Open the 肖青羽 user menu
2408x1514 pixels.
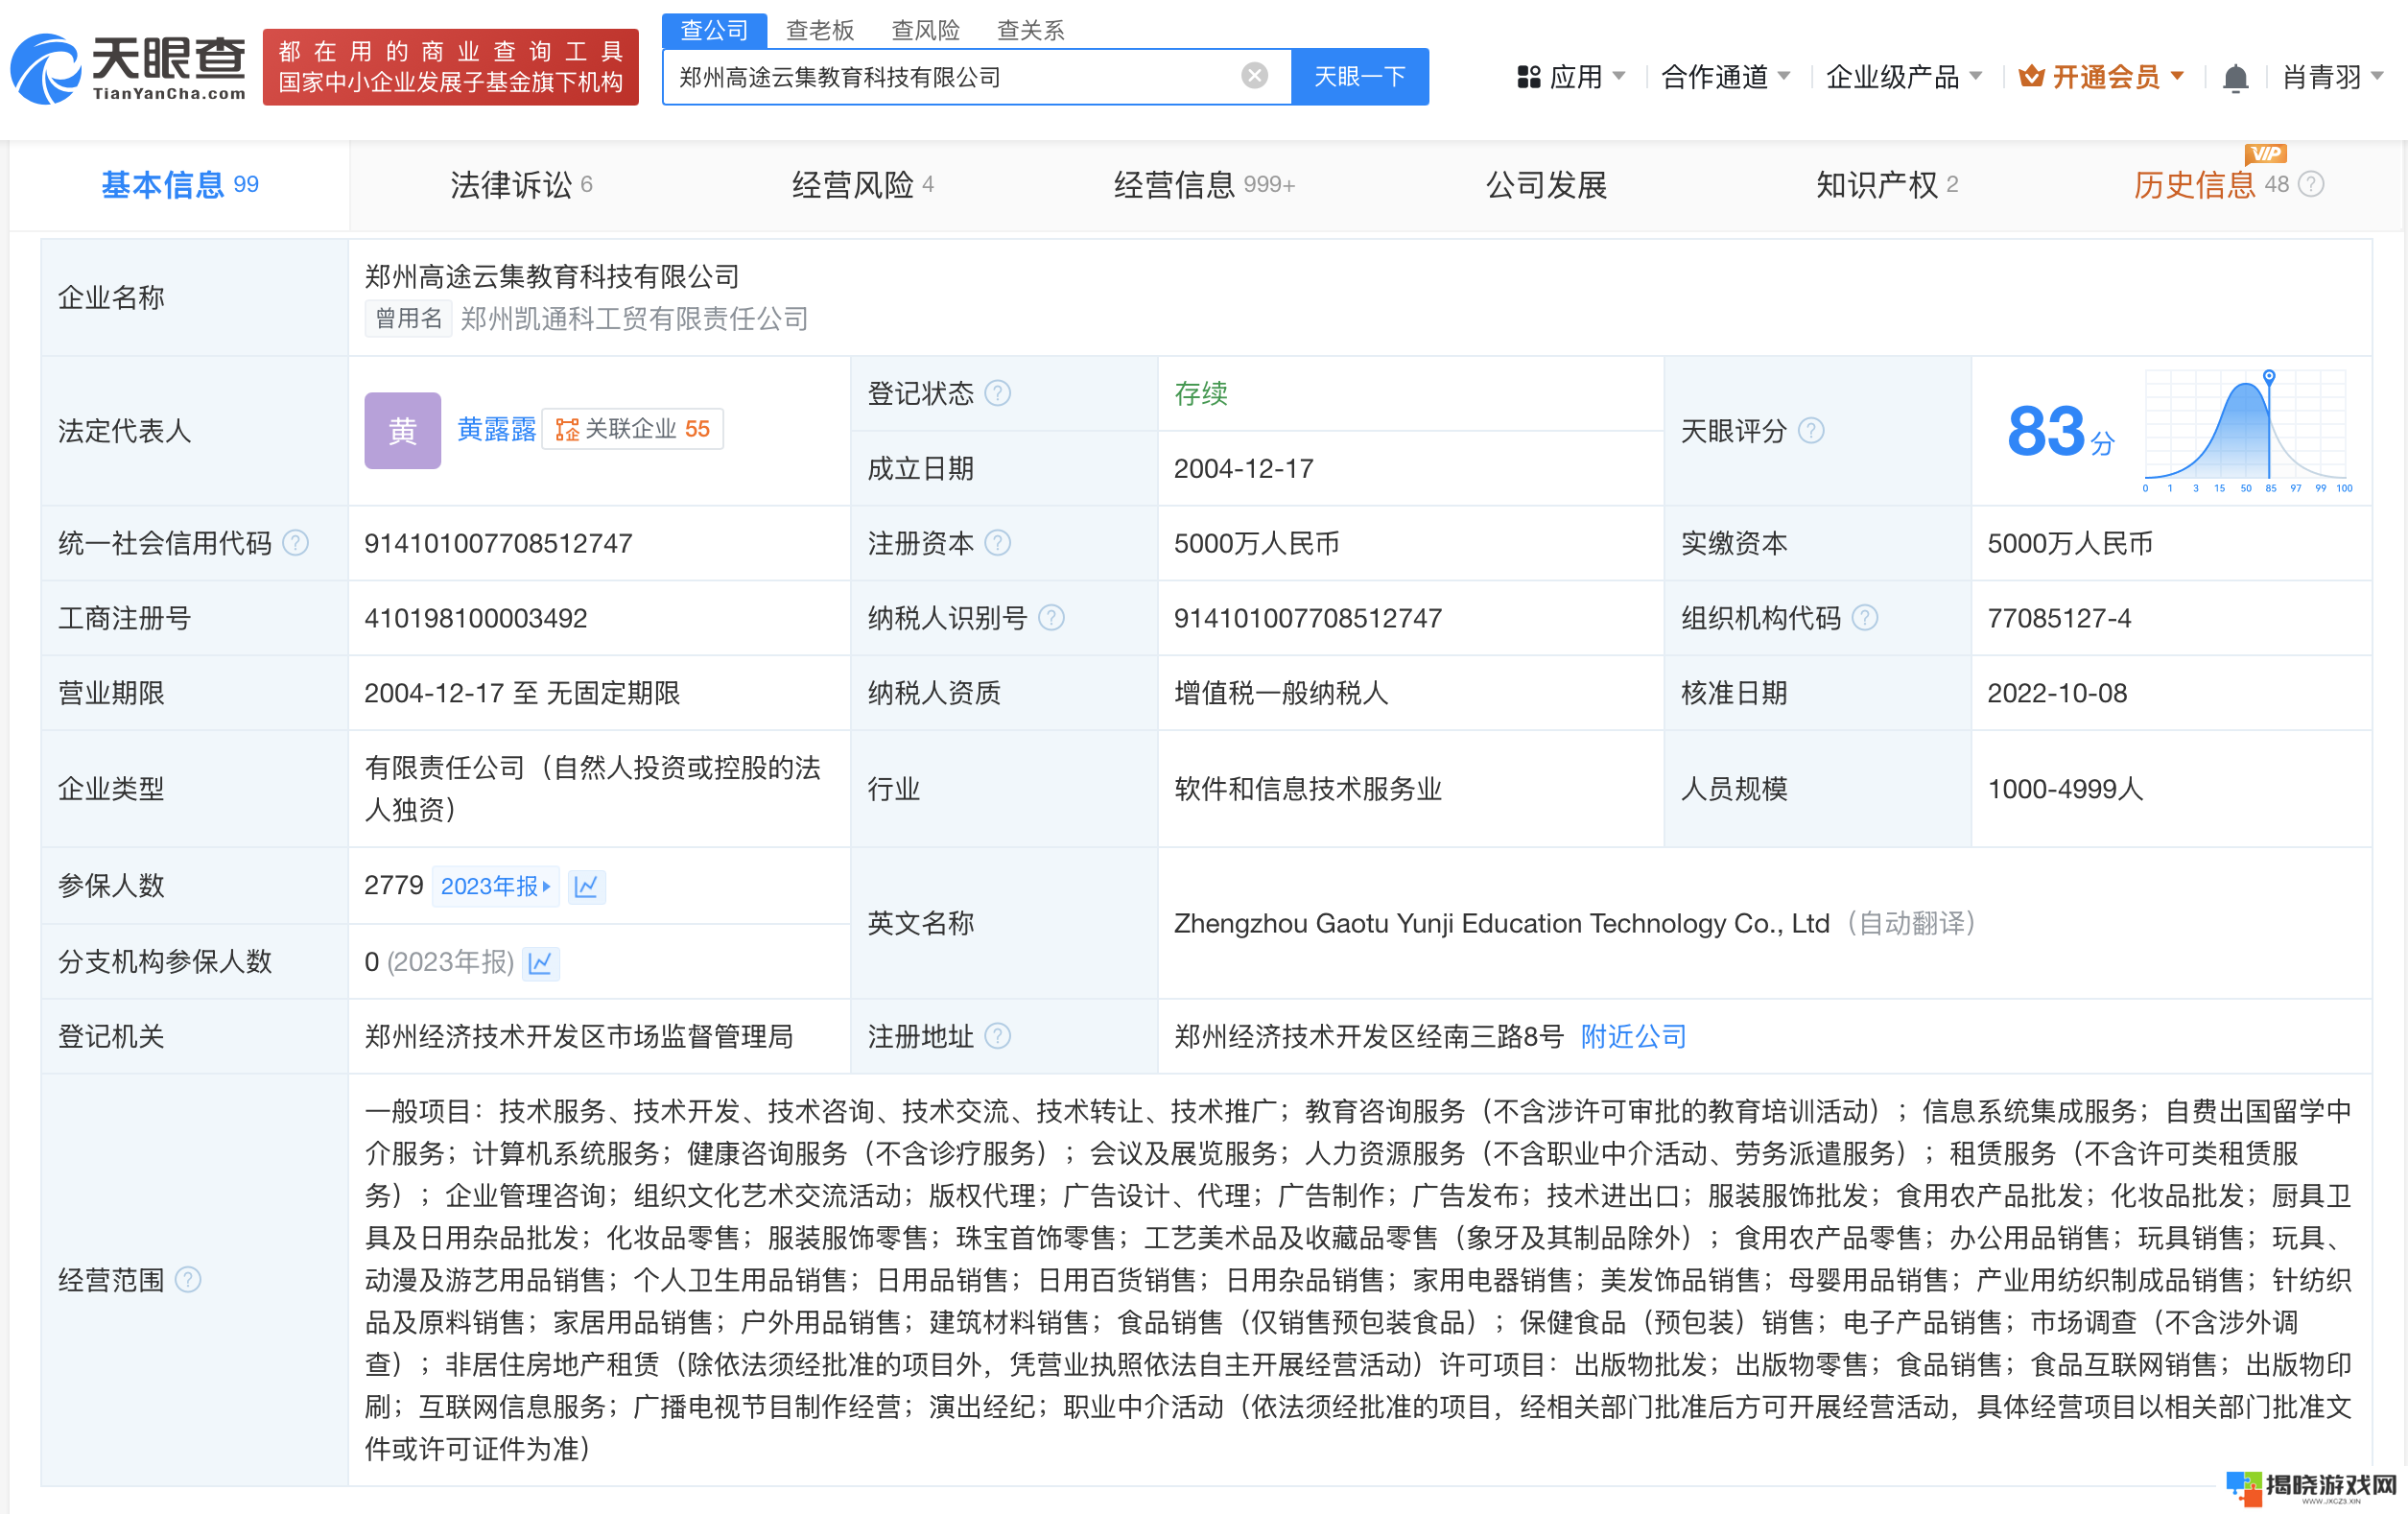[x=2332, y=77]
